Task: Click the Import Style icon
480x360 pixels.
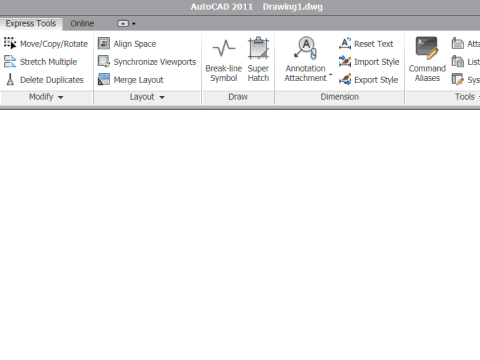Action: [345, 62]
